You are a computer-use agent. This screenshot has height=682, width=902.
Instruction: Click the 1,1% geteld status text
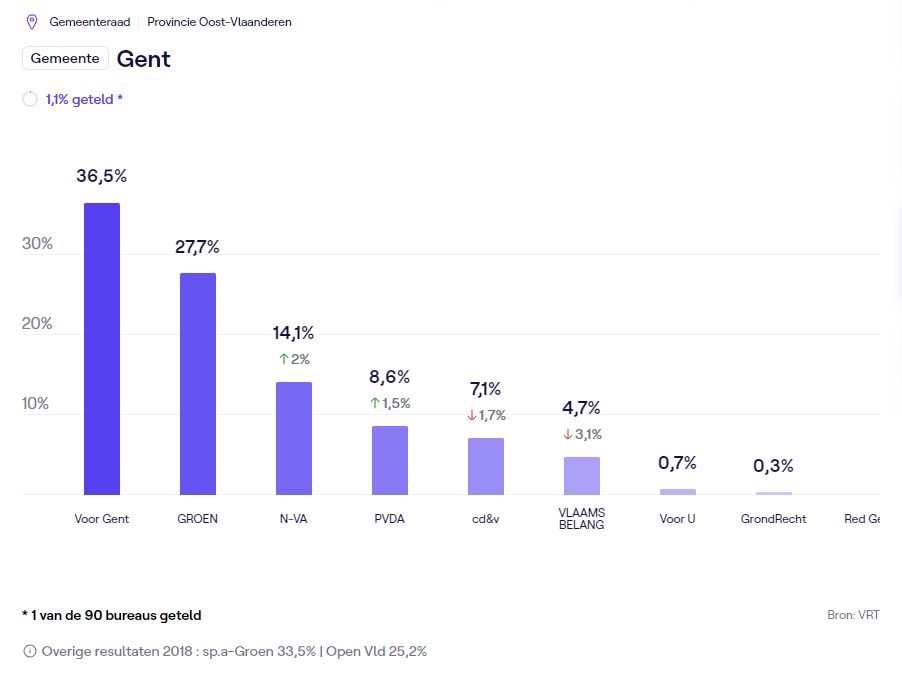tap(84, 99)
